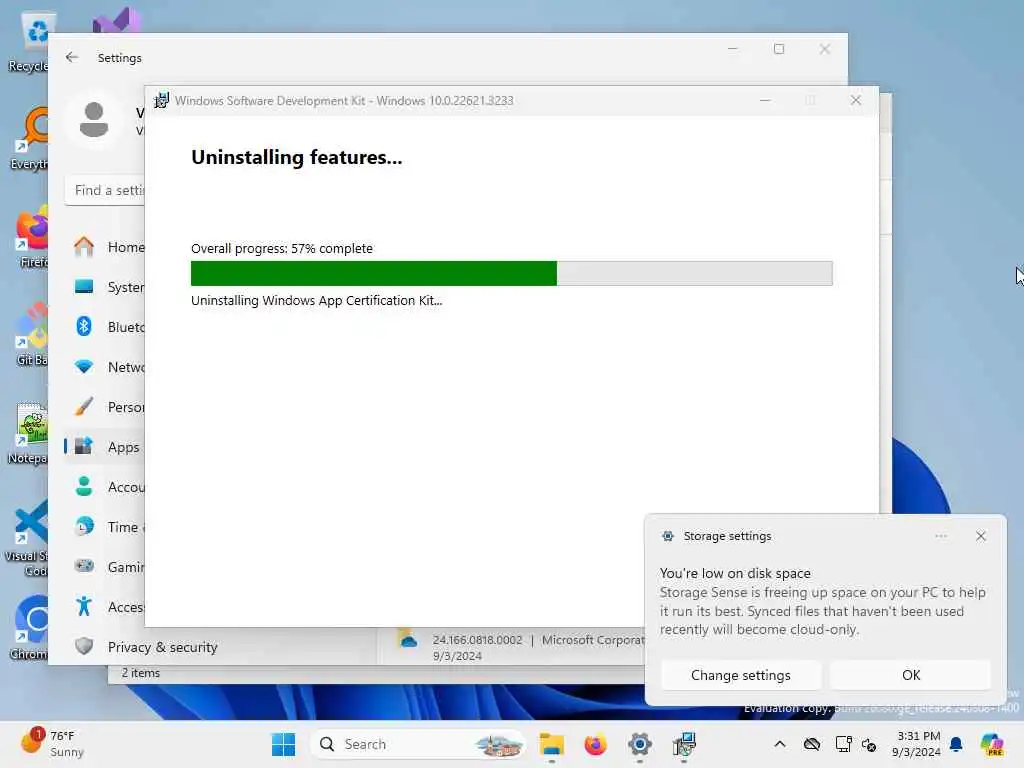
Task: Click the '2 items' status text
Action: pyautogui.click(x=140, y=673)
